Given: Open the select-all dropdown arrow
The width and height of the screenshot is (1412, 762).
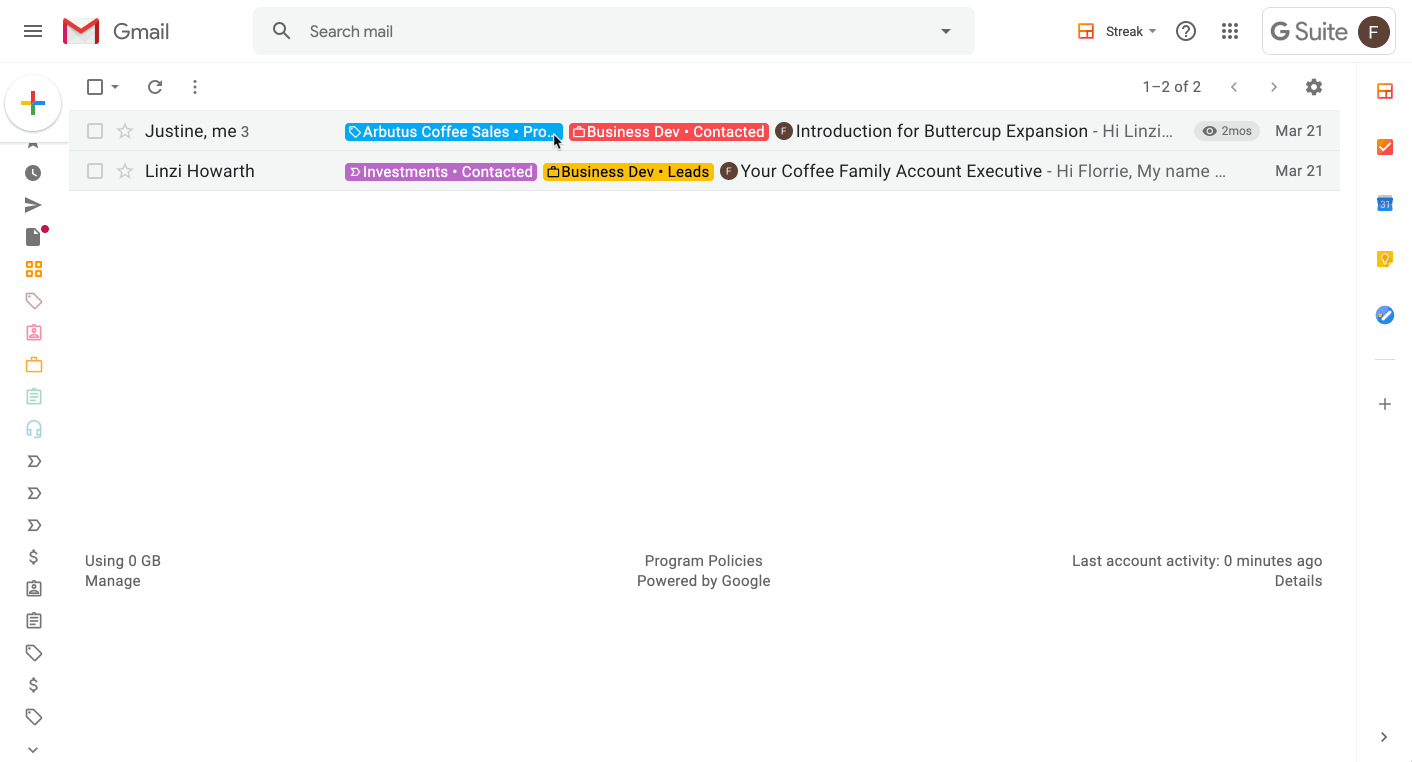Looking at the screenshot, I should click(117, 87).
